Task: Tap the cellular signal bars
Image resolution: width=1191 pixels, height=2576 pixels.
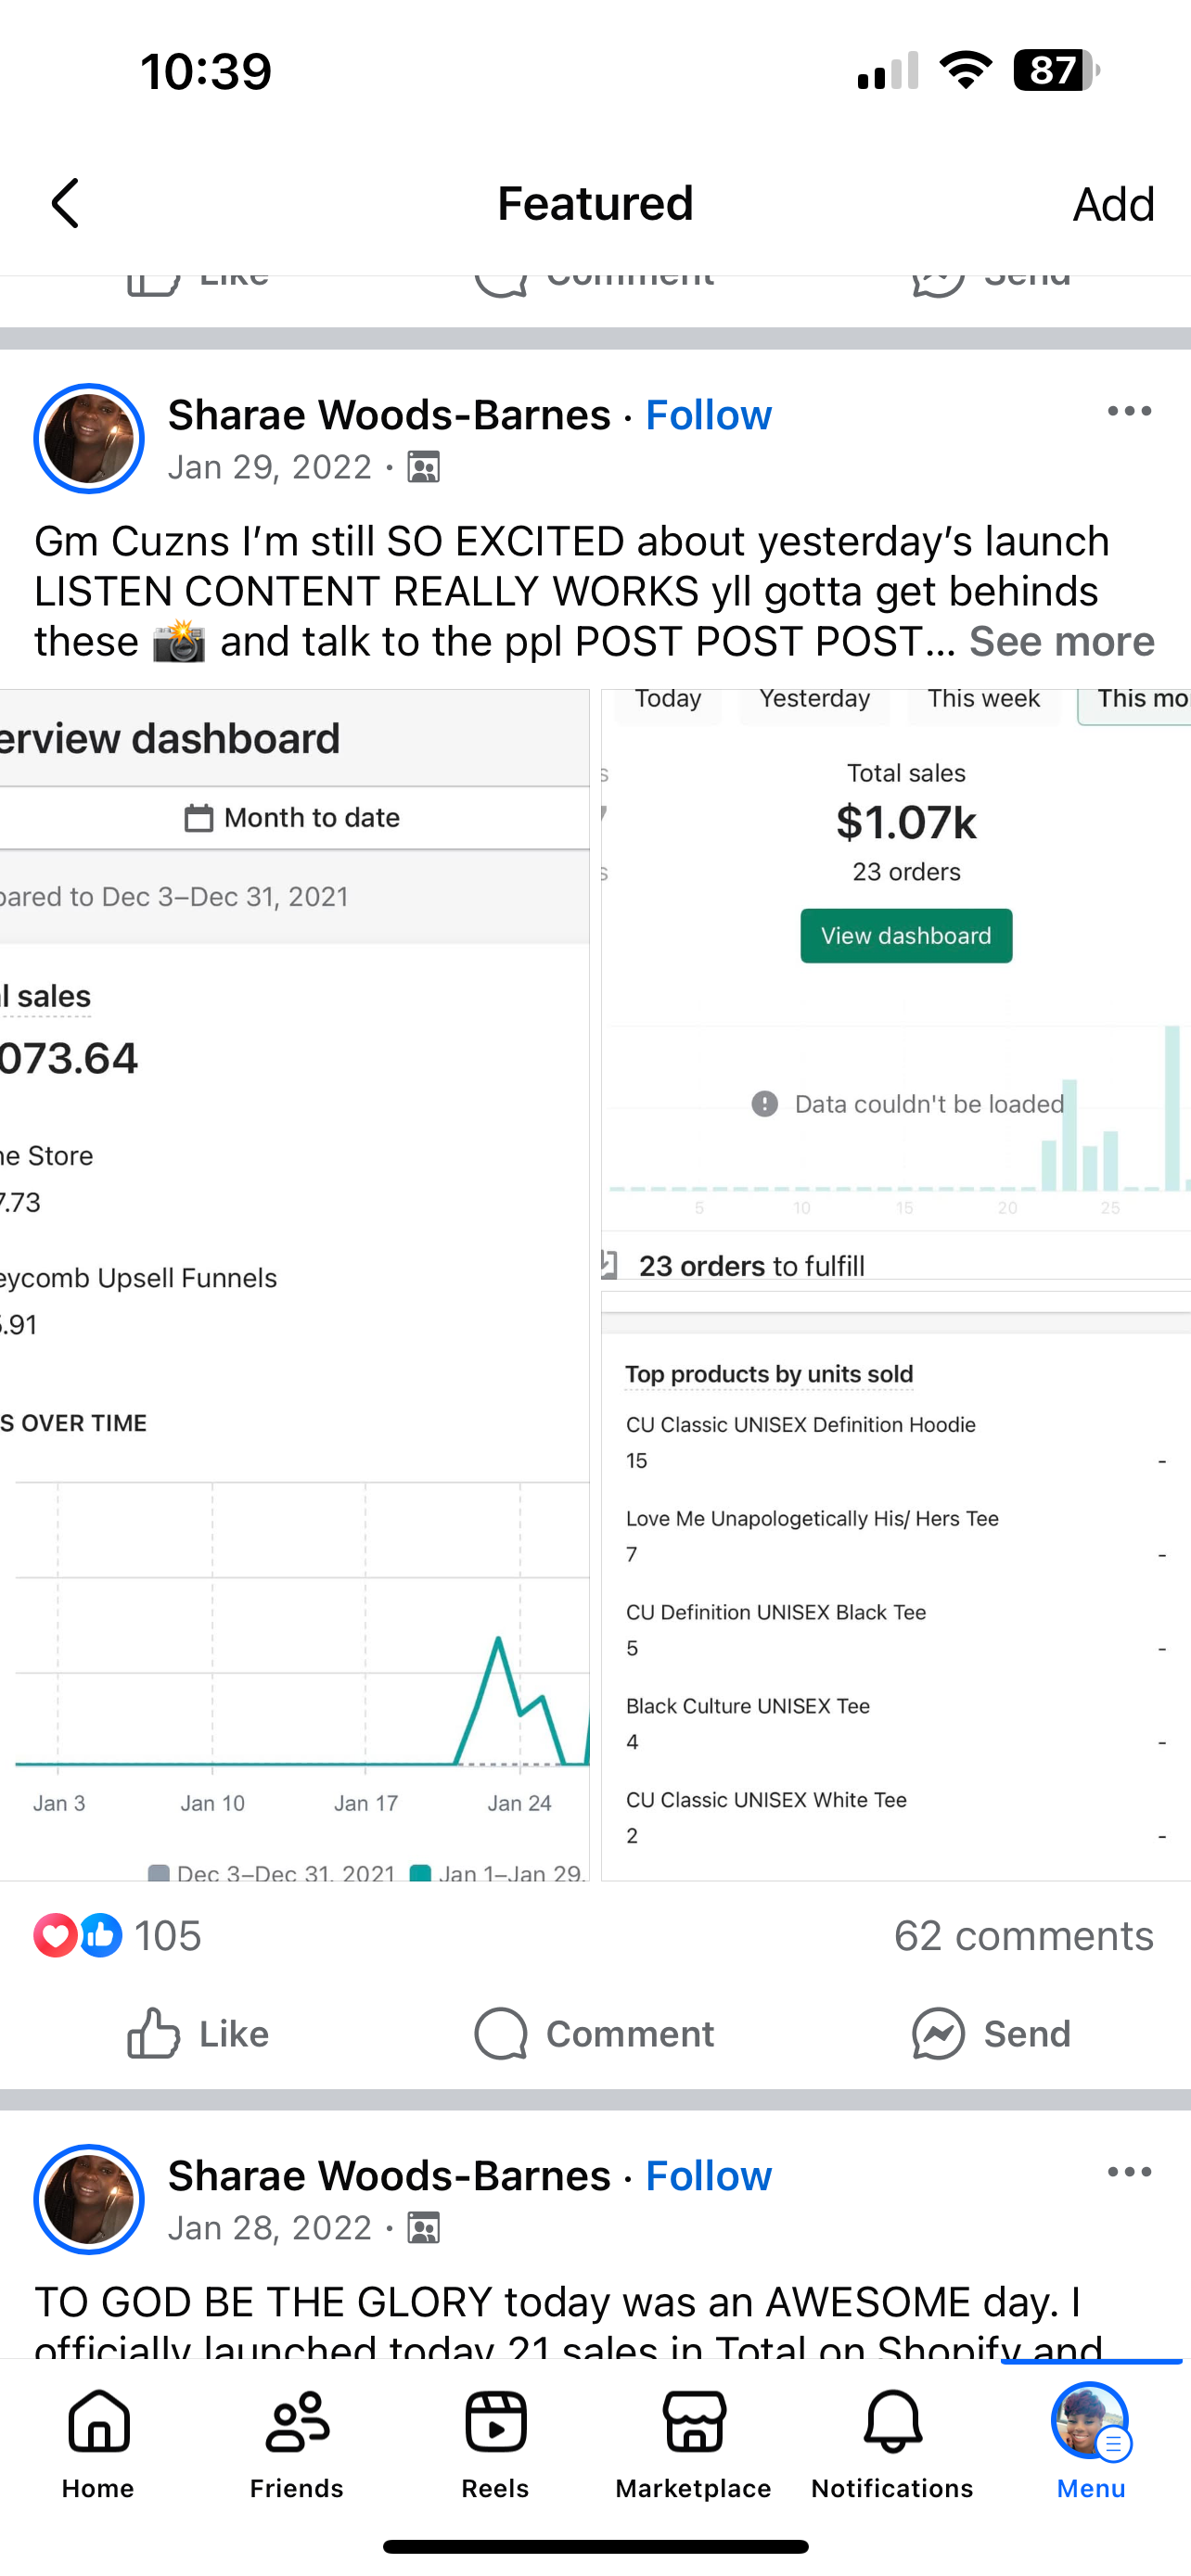Action: click(x=888, y=70)
